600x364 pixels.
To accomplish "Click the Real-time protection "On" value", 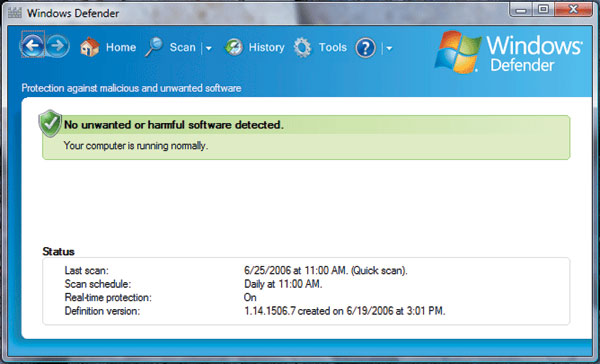I will coord(250,297).
